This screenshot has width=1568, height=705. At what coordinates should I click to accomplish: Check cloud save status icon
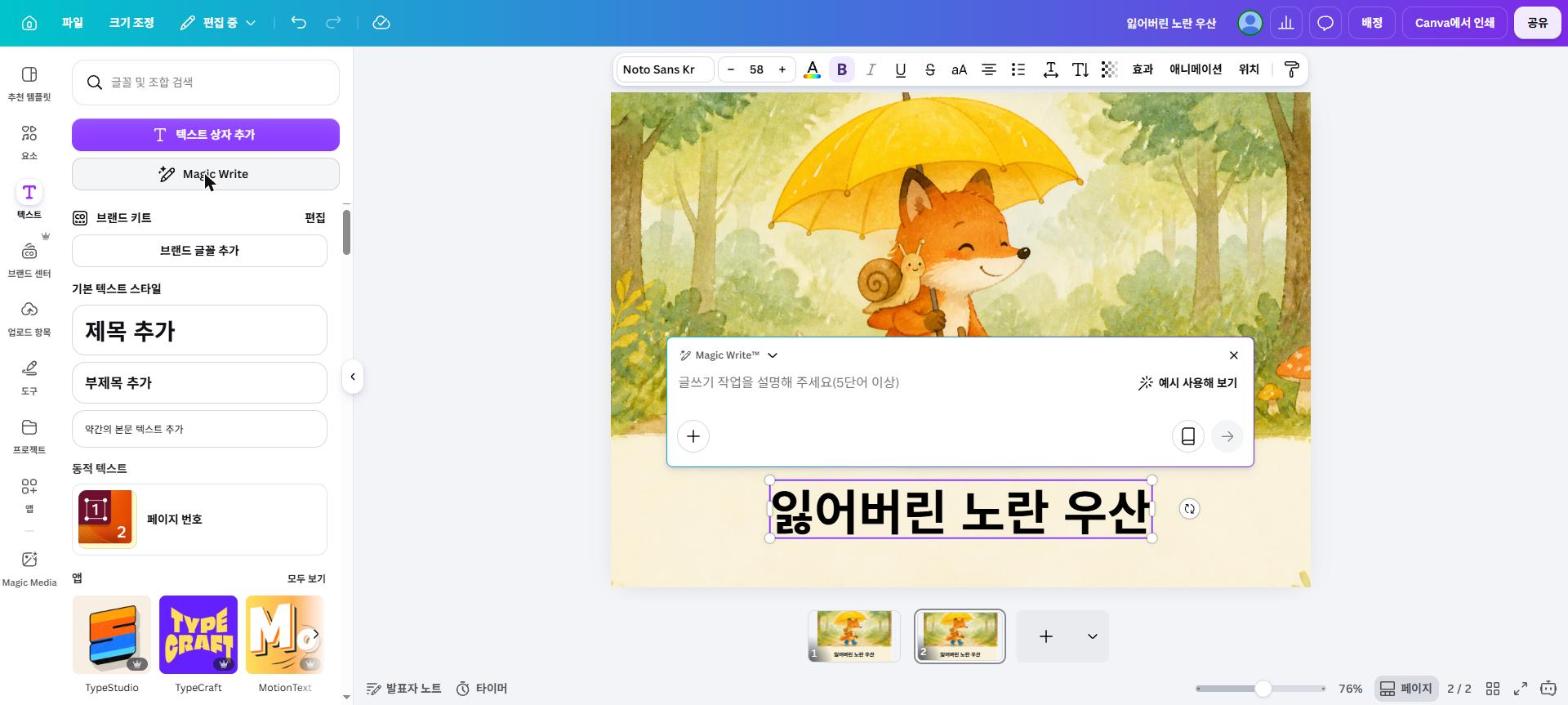tap(381, 22)
